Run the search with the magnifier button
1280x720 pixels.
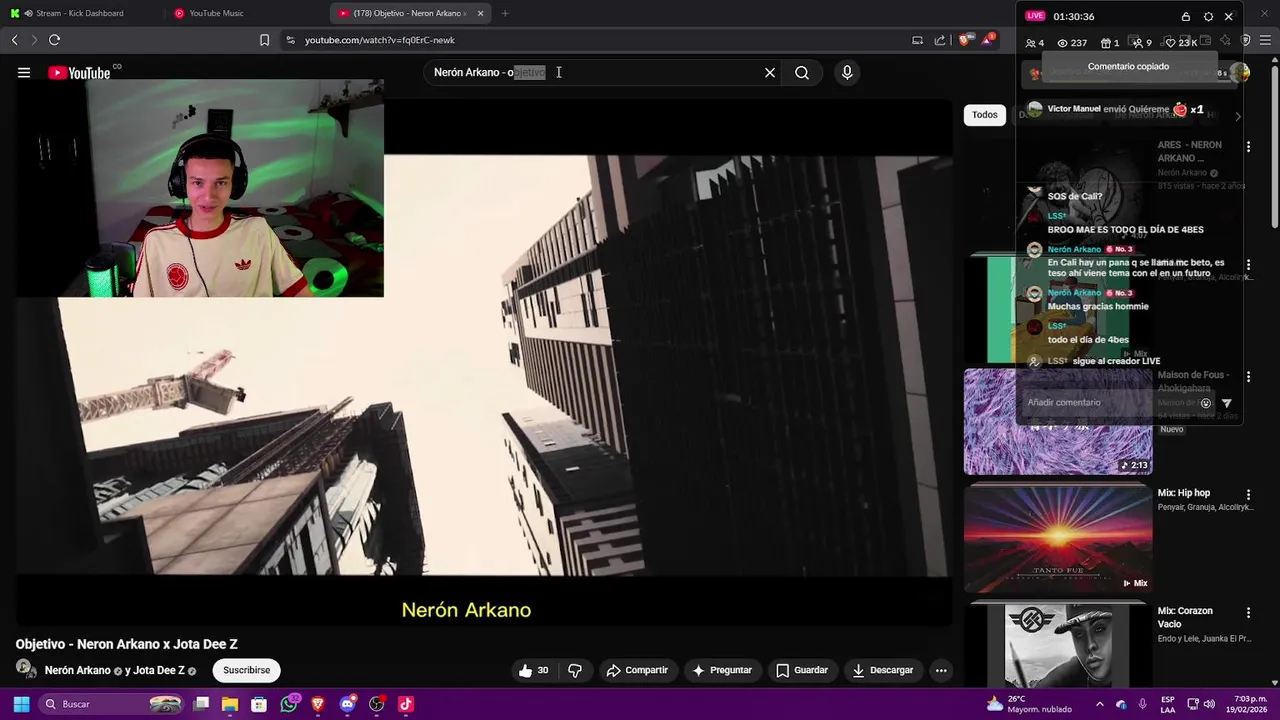[802, 72]
